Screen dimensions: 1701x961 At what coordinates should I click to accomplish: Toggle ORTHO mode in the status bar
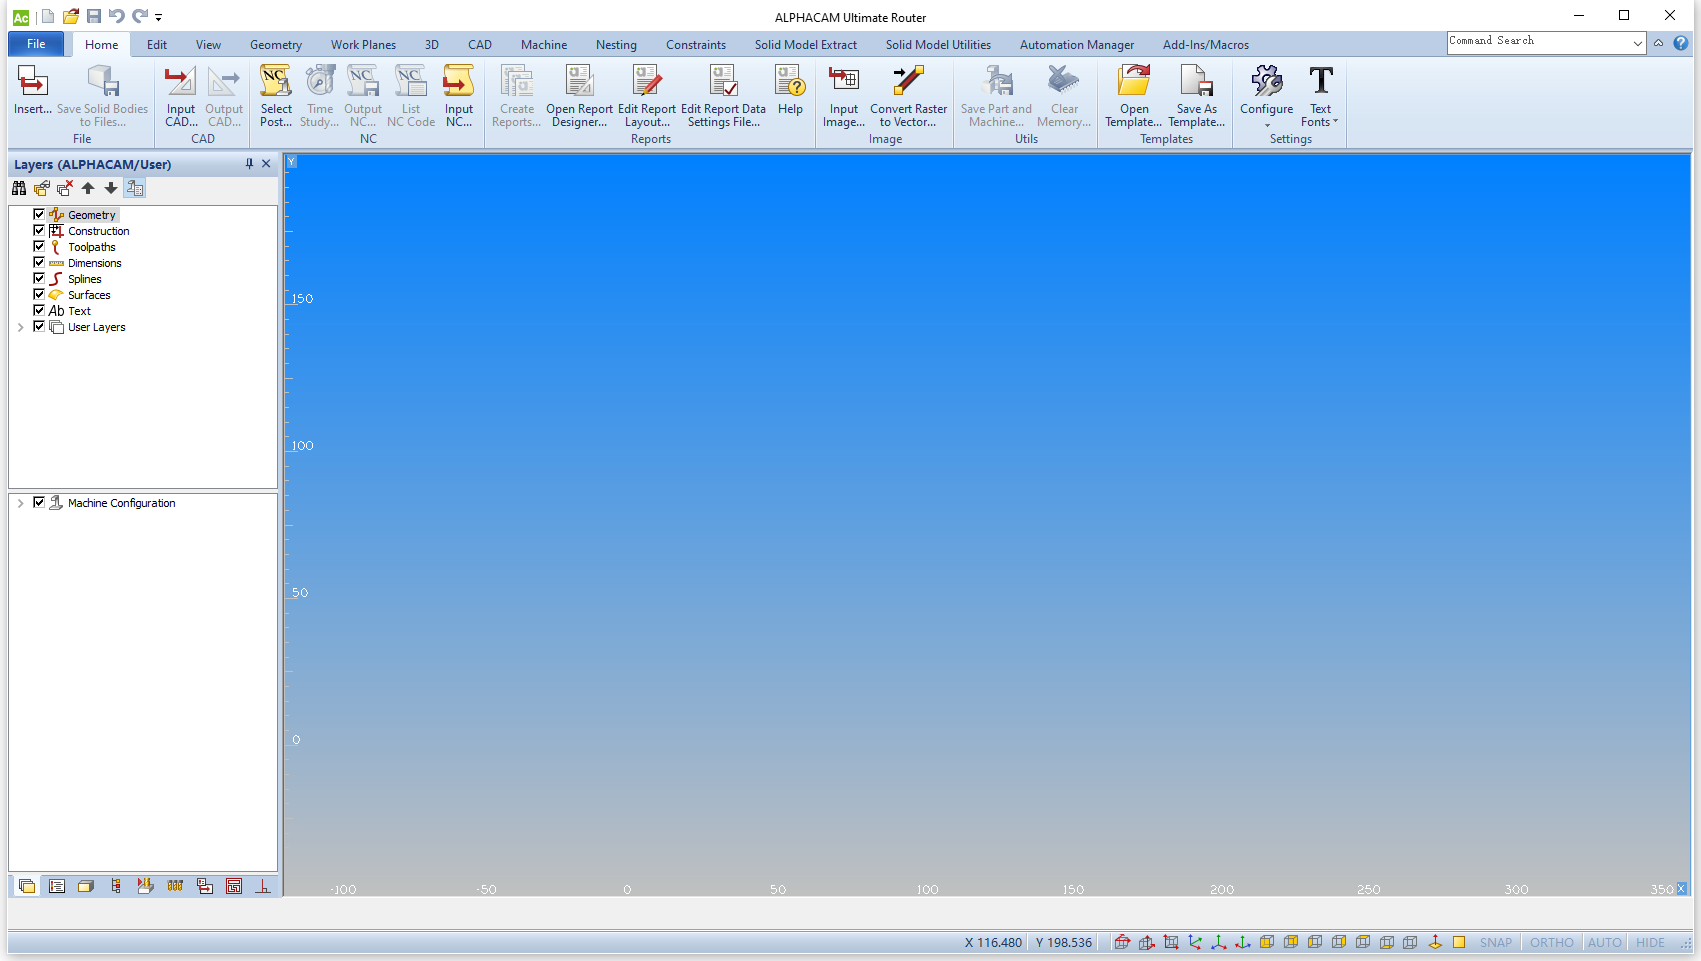1551,943
